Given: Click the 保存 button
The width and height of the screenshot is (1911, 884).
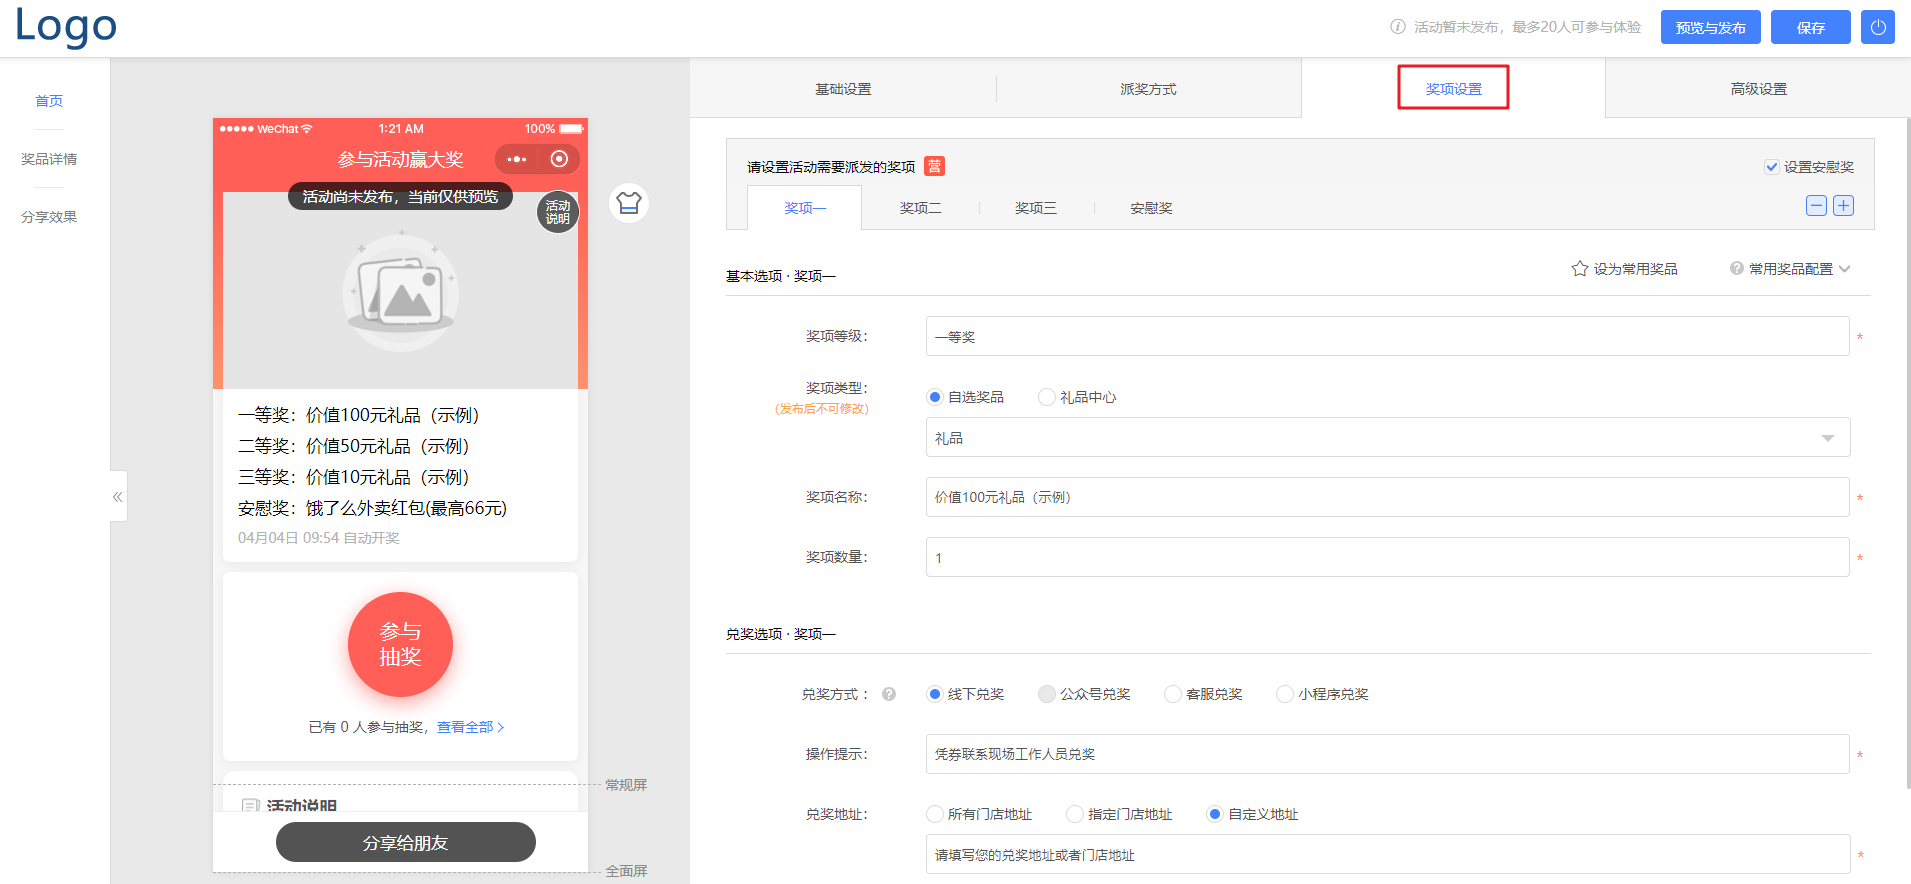Looking at the screenshot, I should pos(1811,27).
